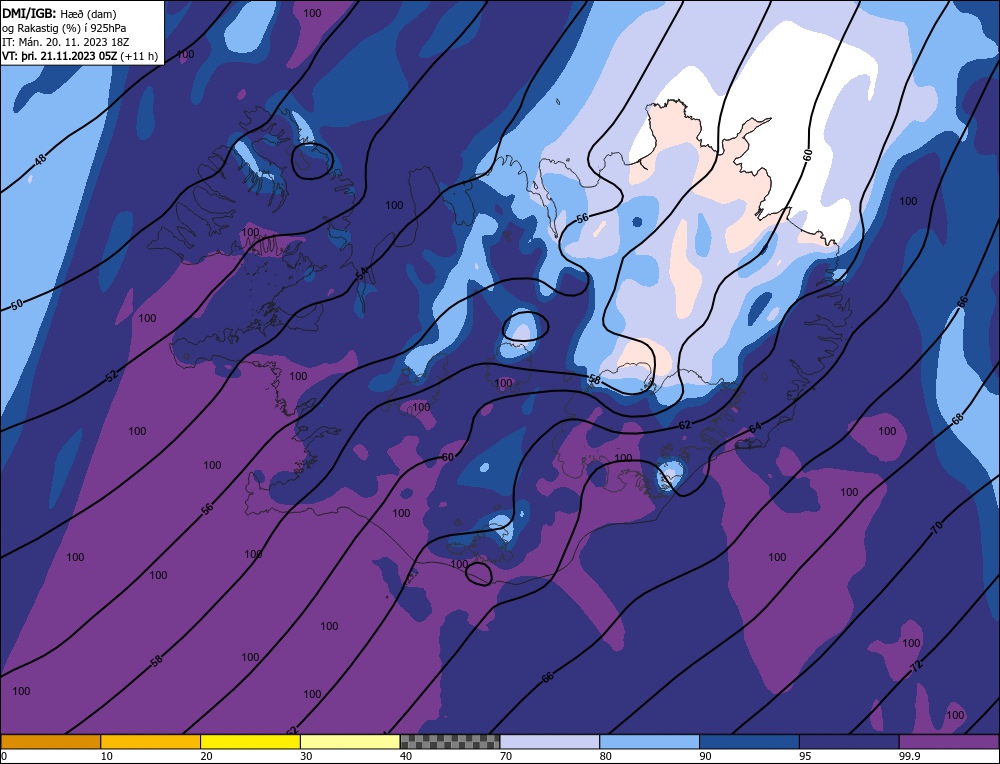Click the contour label '68'
This screenshot has width=1000, height=764.
(x=957, y=419)
